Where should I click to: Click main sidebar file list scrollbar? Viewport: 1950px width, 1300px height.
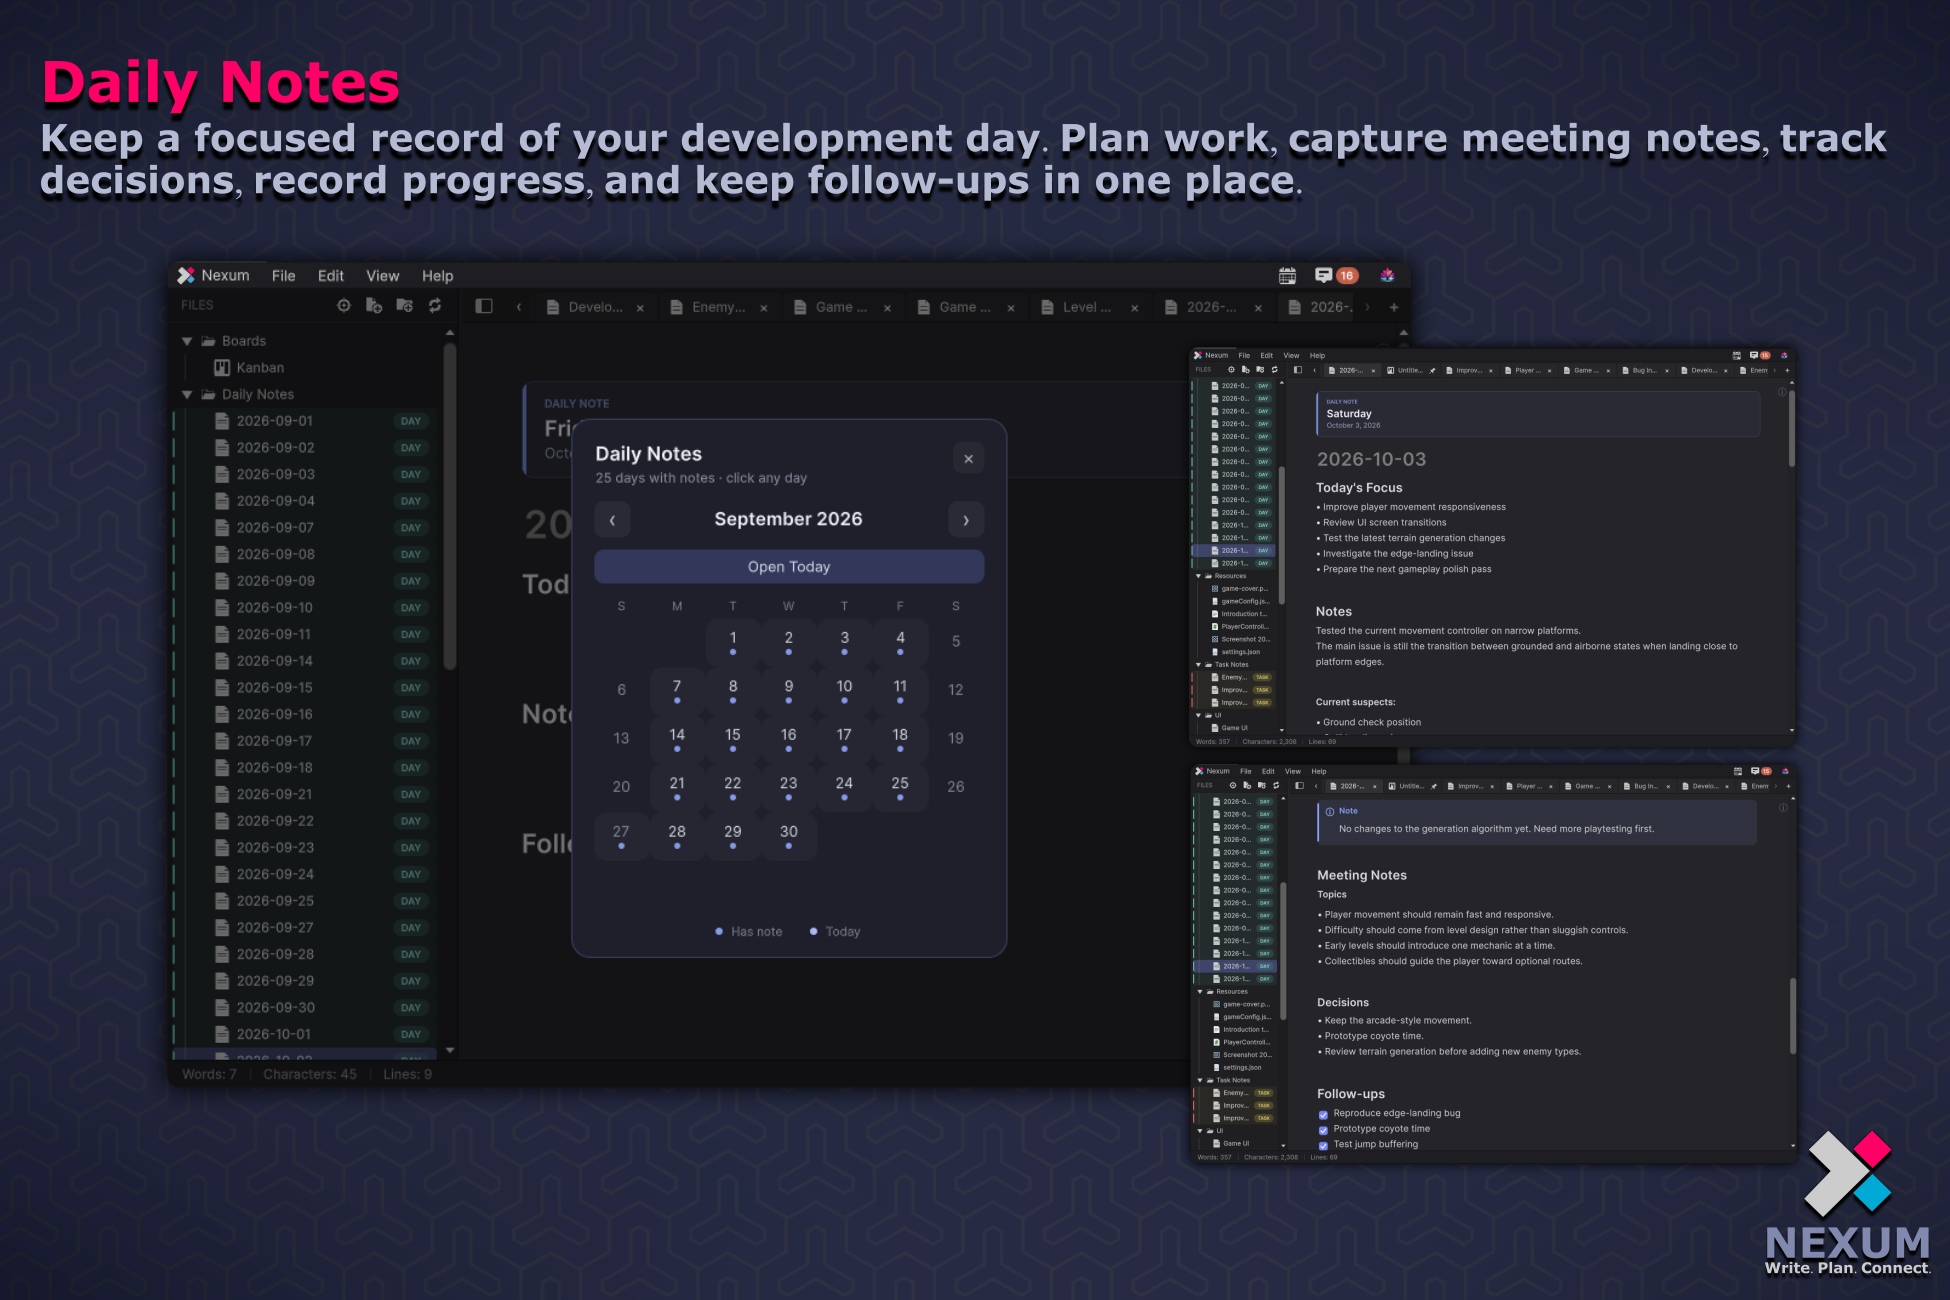point(450,505)
